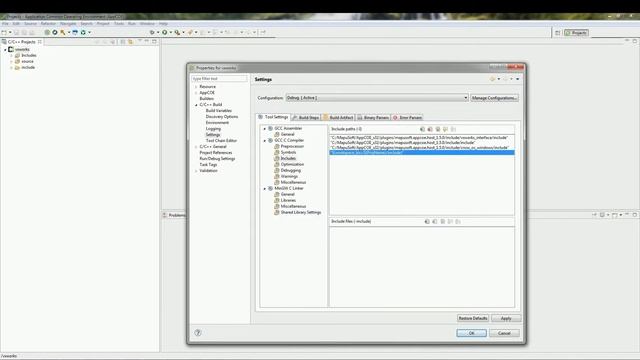Switch to the Binary Parsers tab
The width and height of the screenshot is (640, 360).
(x=373, y=118)
